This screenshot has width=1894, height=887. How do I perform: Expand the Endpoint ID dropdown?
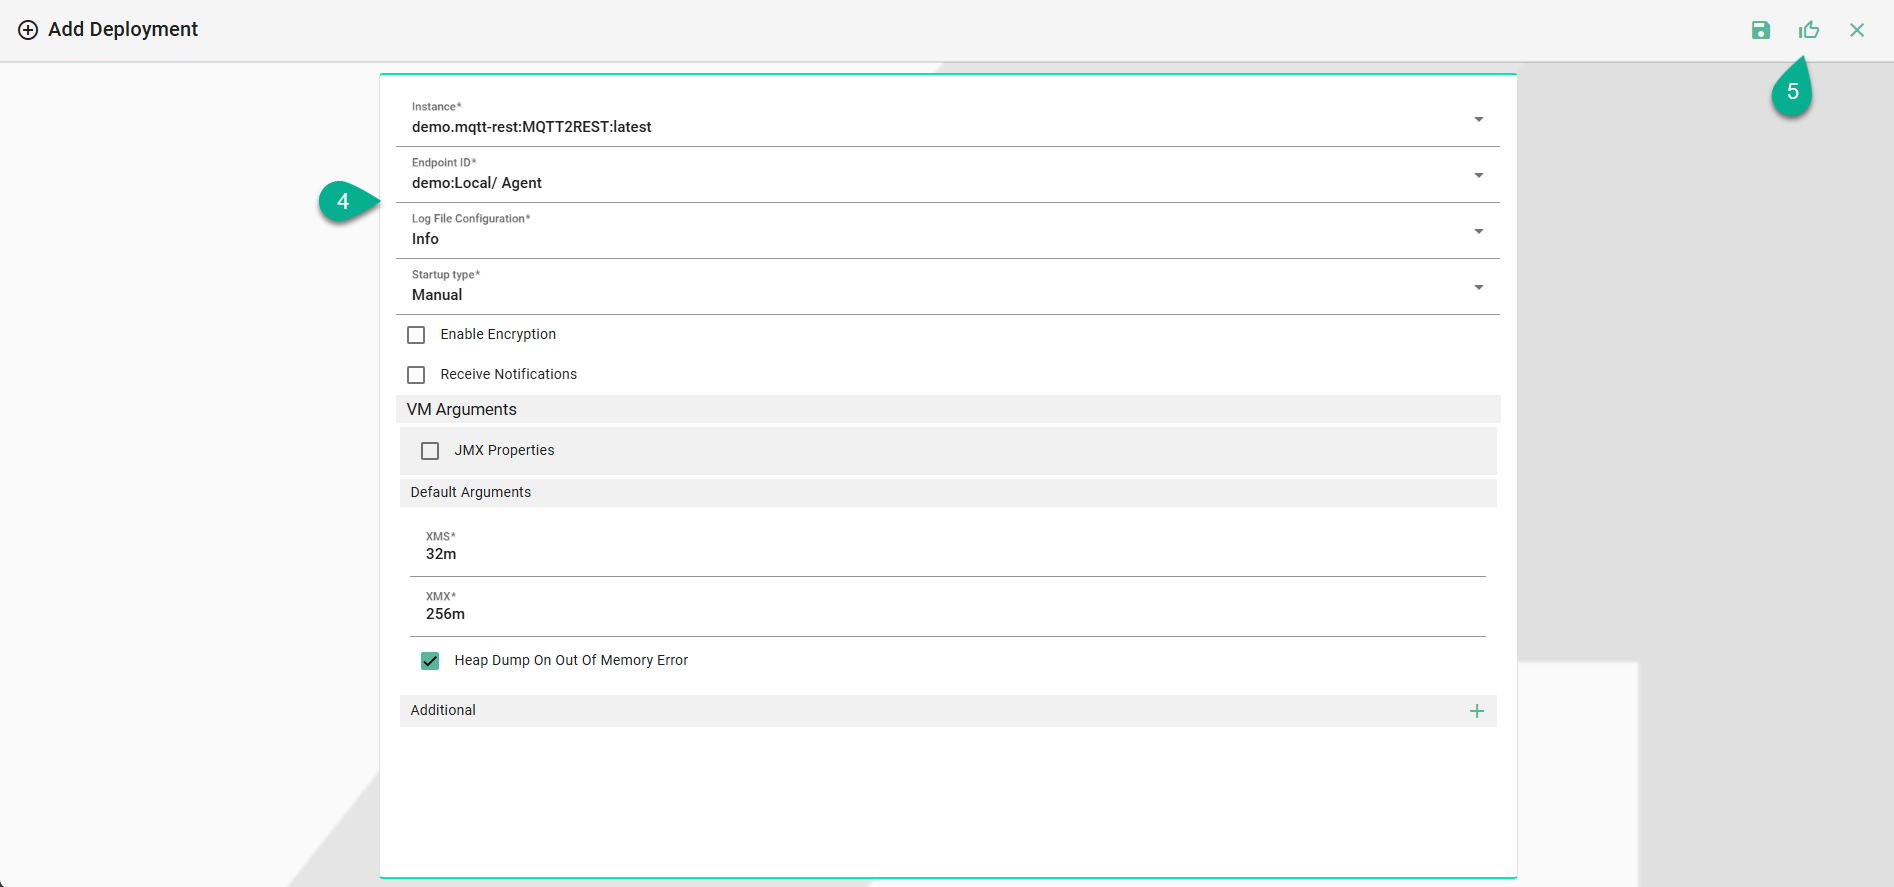coord(1478,176)
